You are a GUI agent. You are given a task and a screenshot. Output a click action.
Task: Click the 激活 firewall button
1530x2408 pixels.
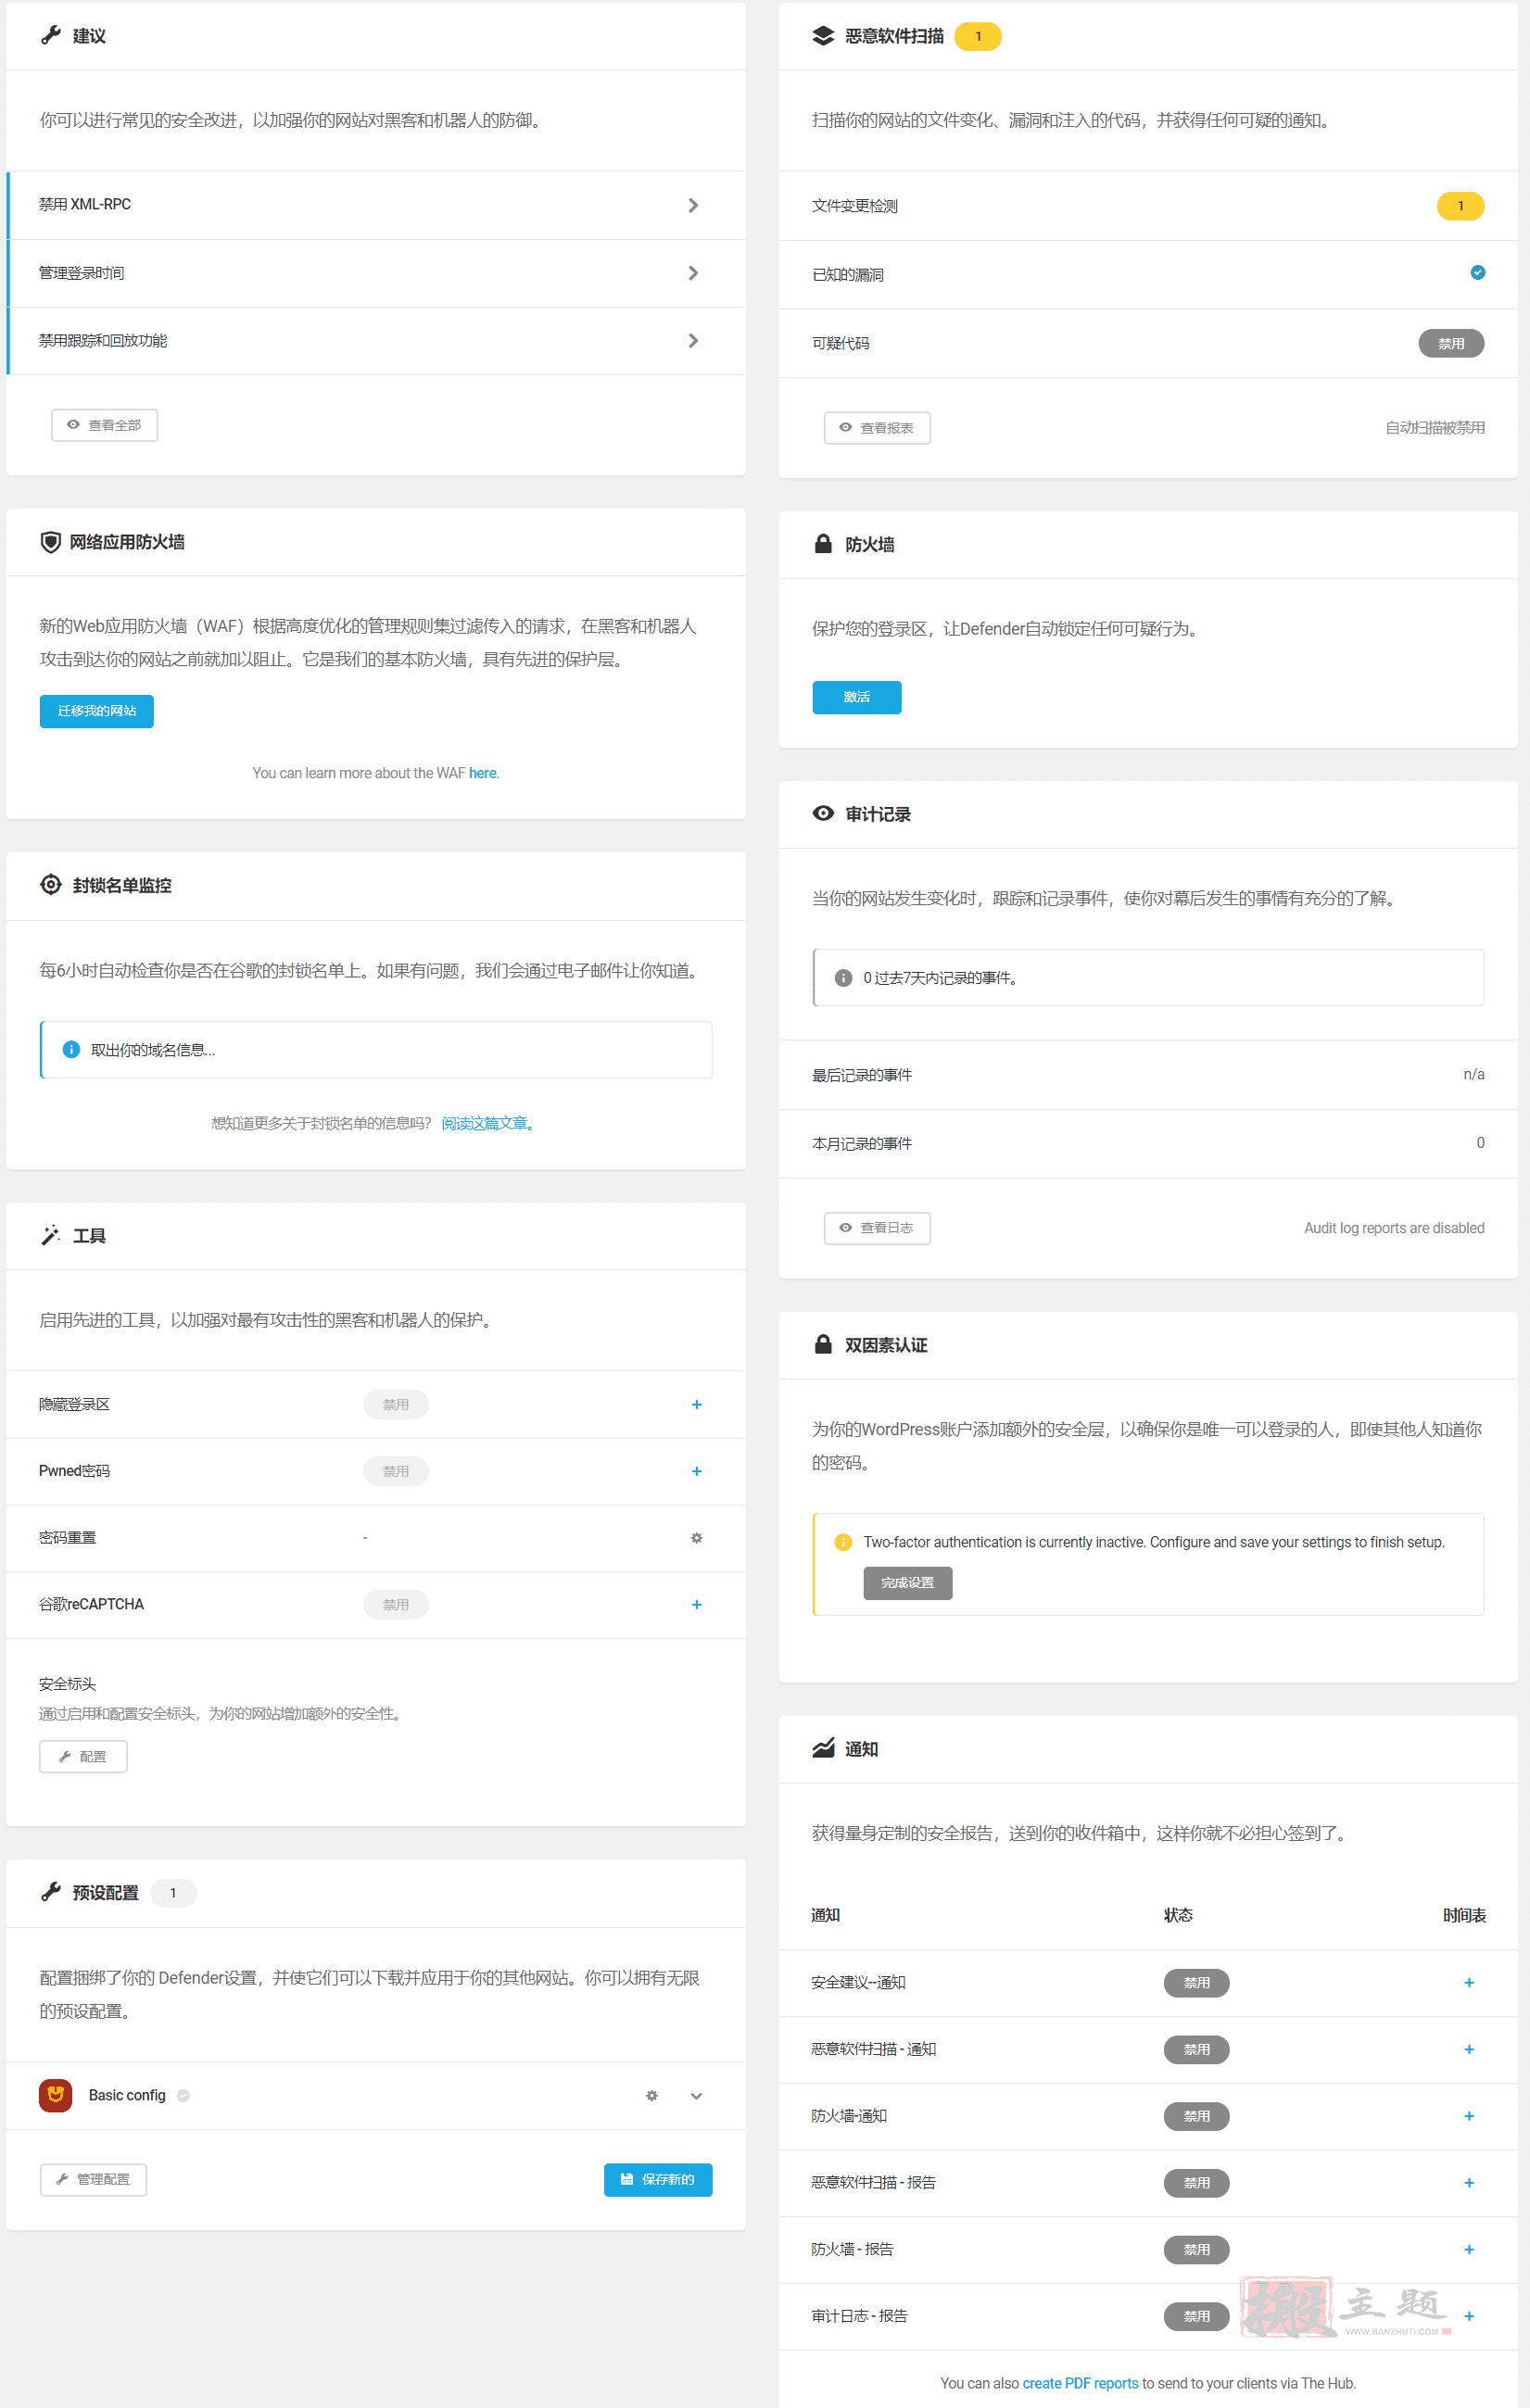pyautogui.click(x=856, y=698)
